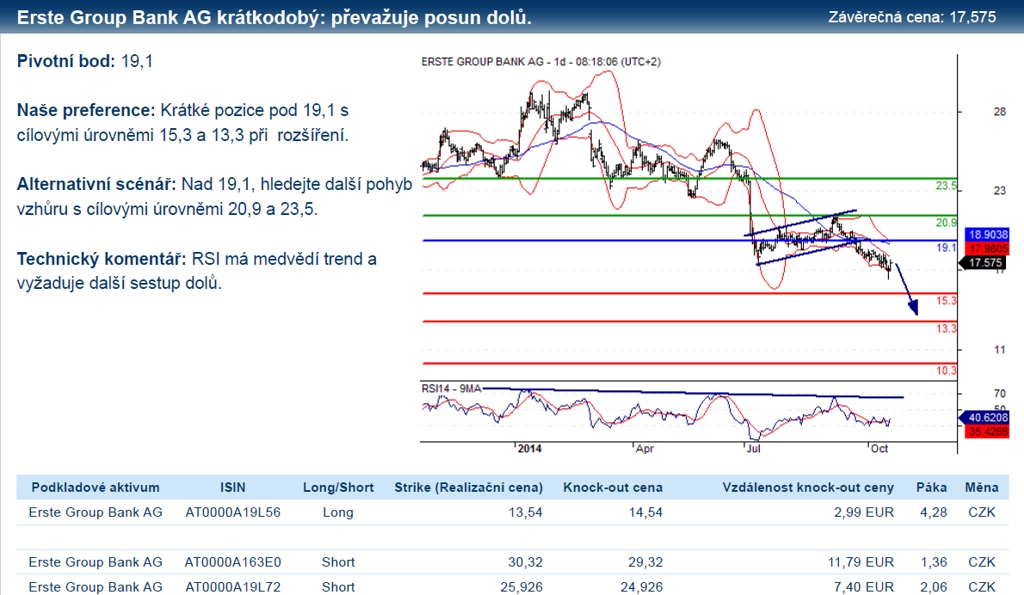Click the green 20.9 resistance level label
The image size is (1024, 595).
click(x=946, y=223)
